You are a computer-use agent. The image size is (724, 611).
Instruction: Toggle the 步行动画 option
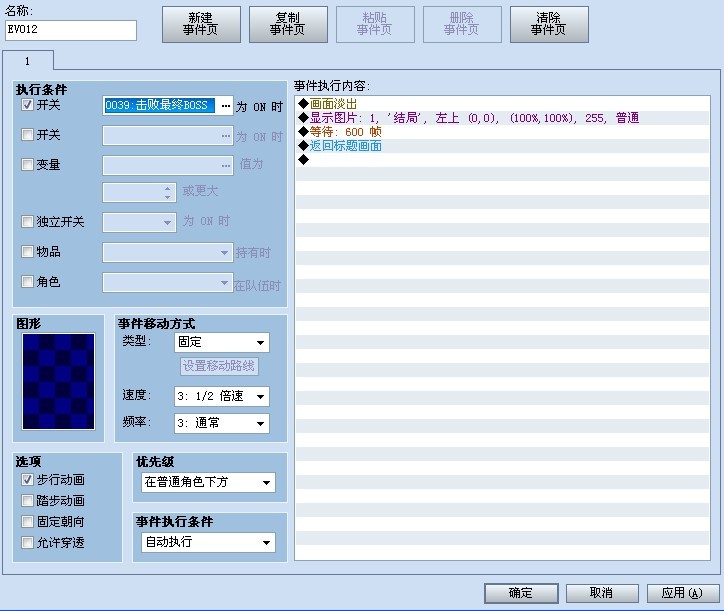tap(27, 480)
